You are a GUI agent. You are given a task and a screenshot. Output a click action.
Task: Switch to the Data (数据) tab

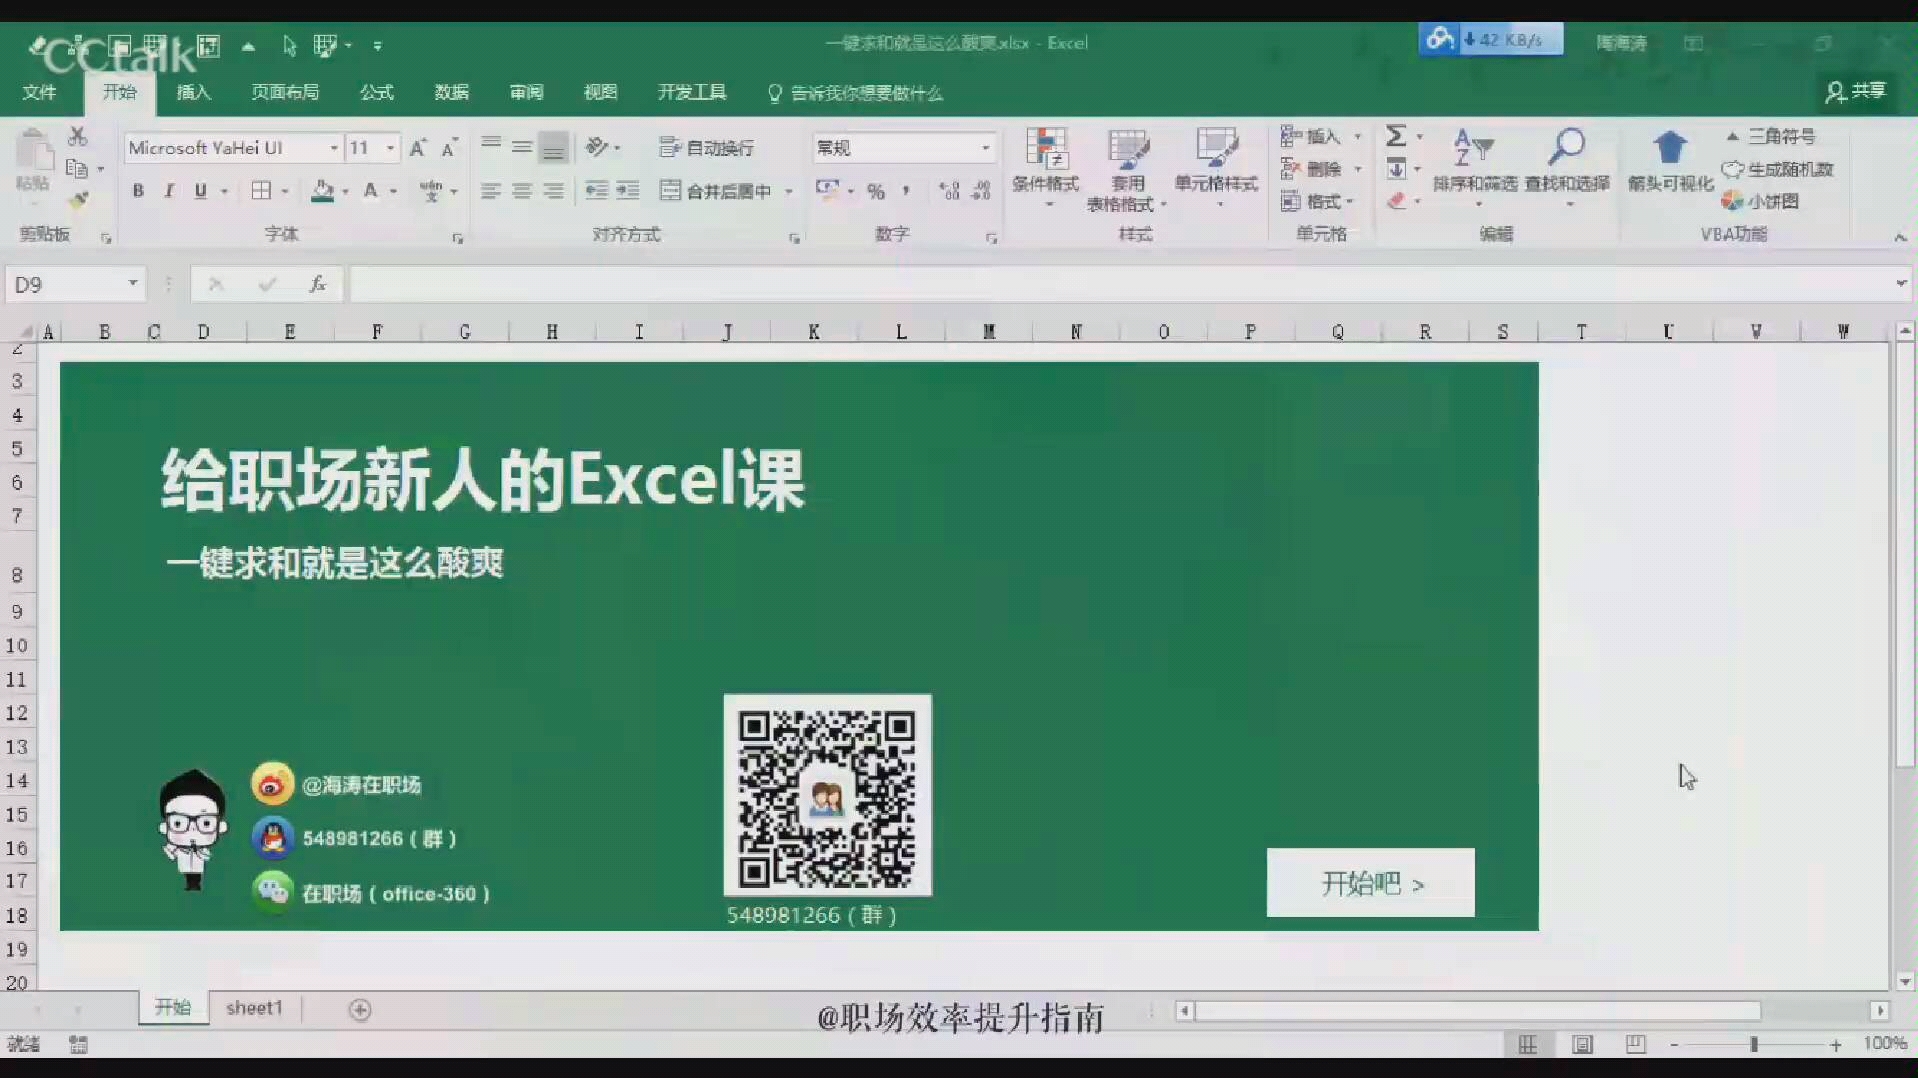point(452,92)
